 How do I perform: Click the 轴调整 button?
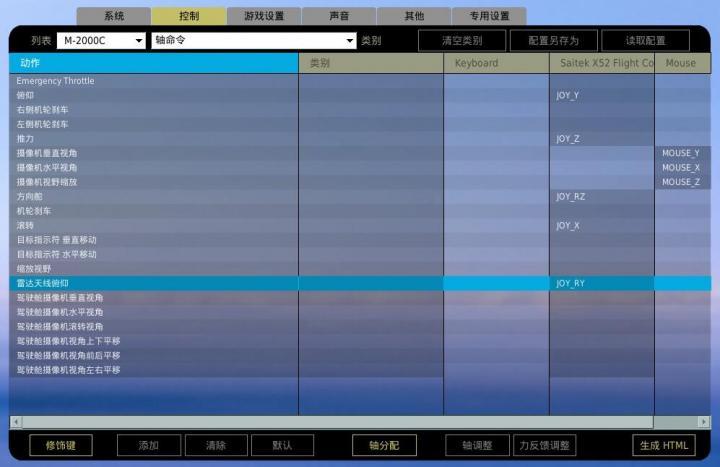[475, 445]
